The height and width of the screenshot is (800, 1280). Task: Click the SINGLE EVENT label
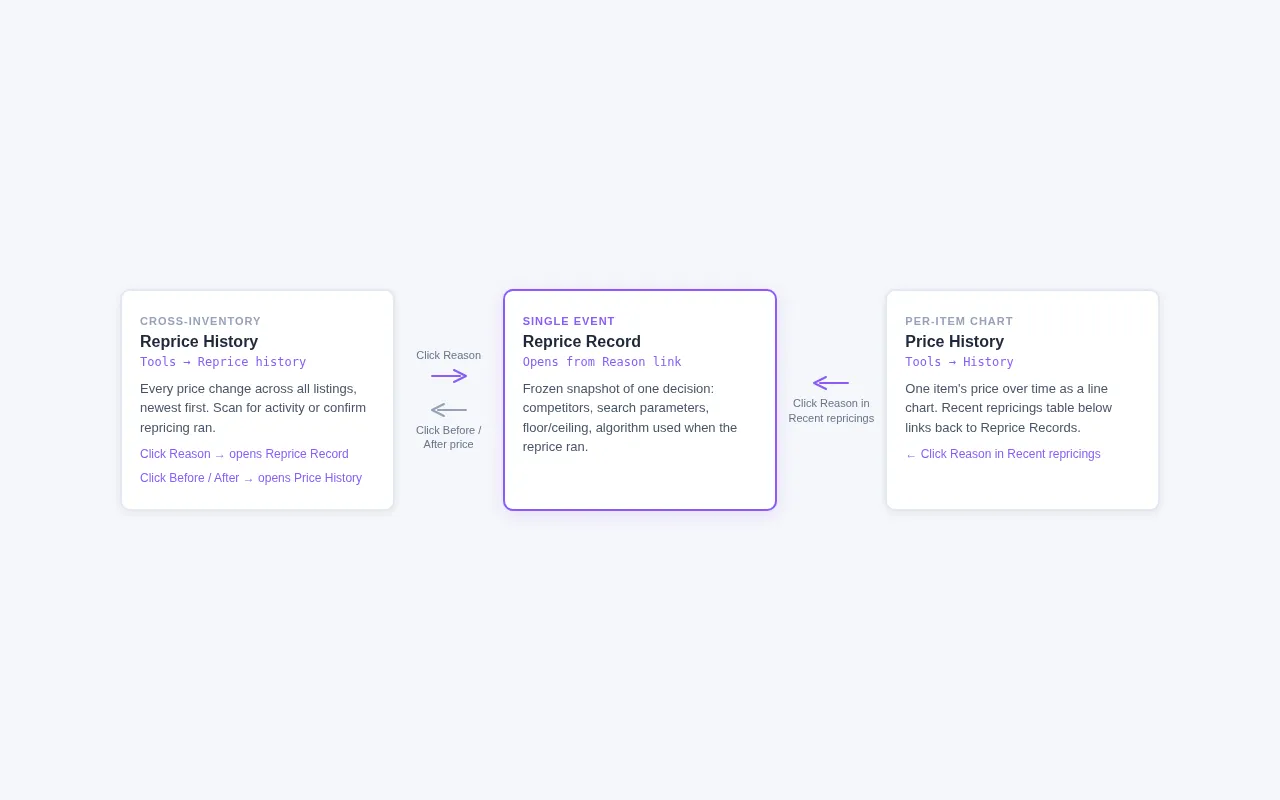(x=568, y=321)
